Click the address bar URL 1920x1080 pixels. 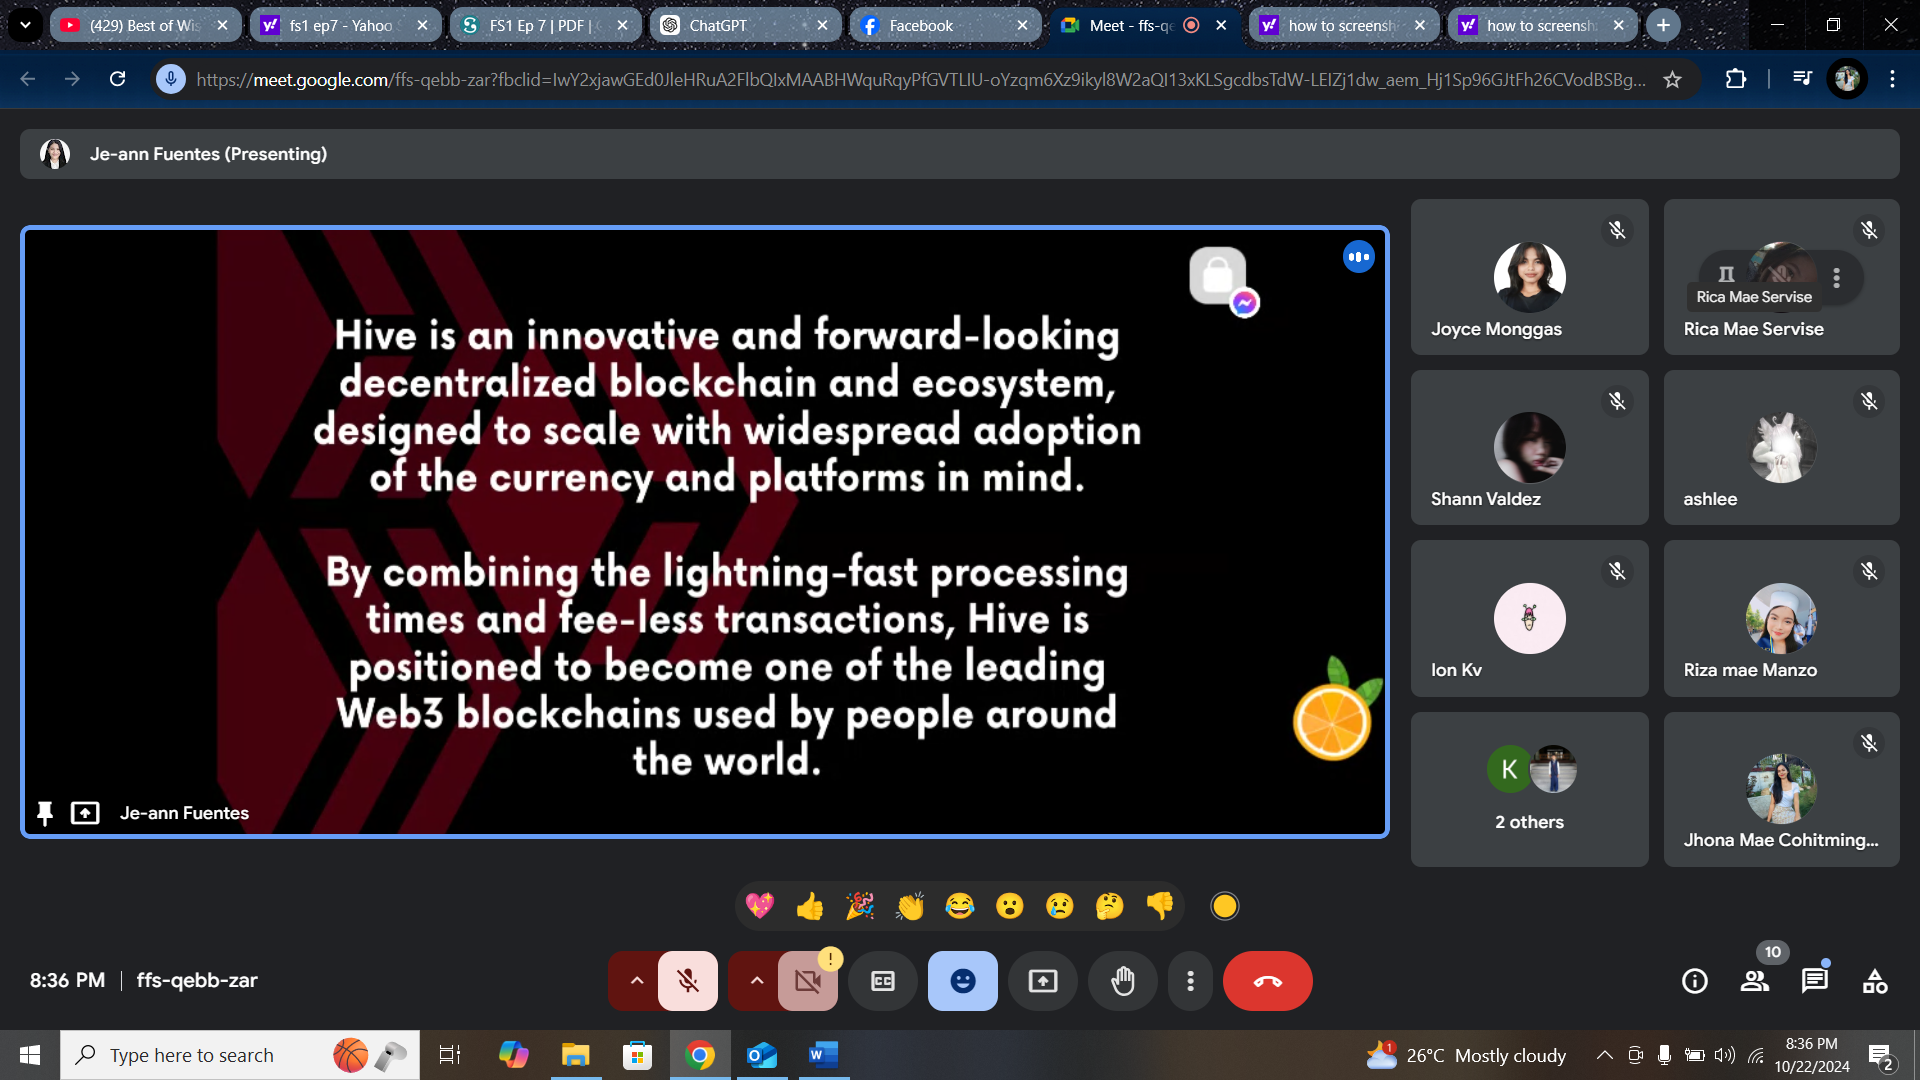click(x=920, y=79)
